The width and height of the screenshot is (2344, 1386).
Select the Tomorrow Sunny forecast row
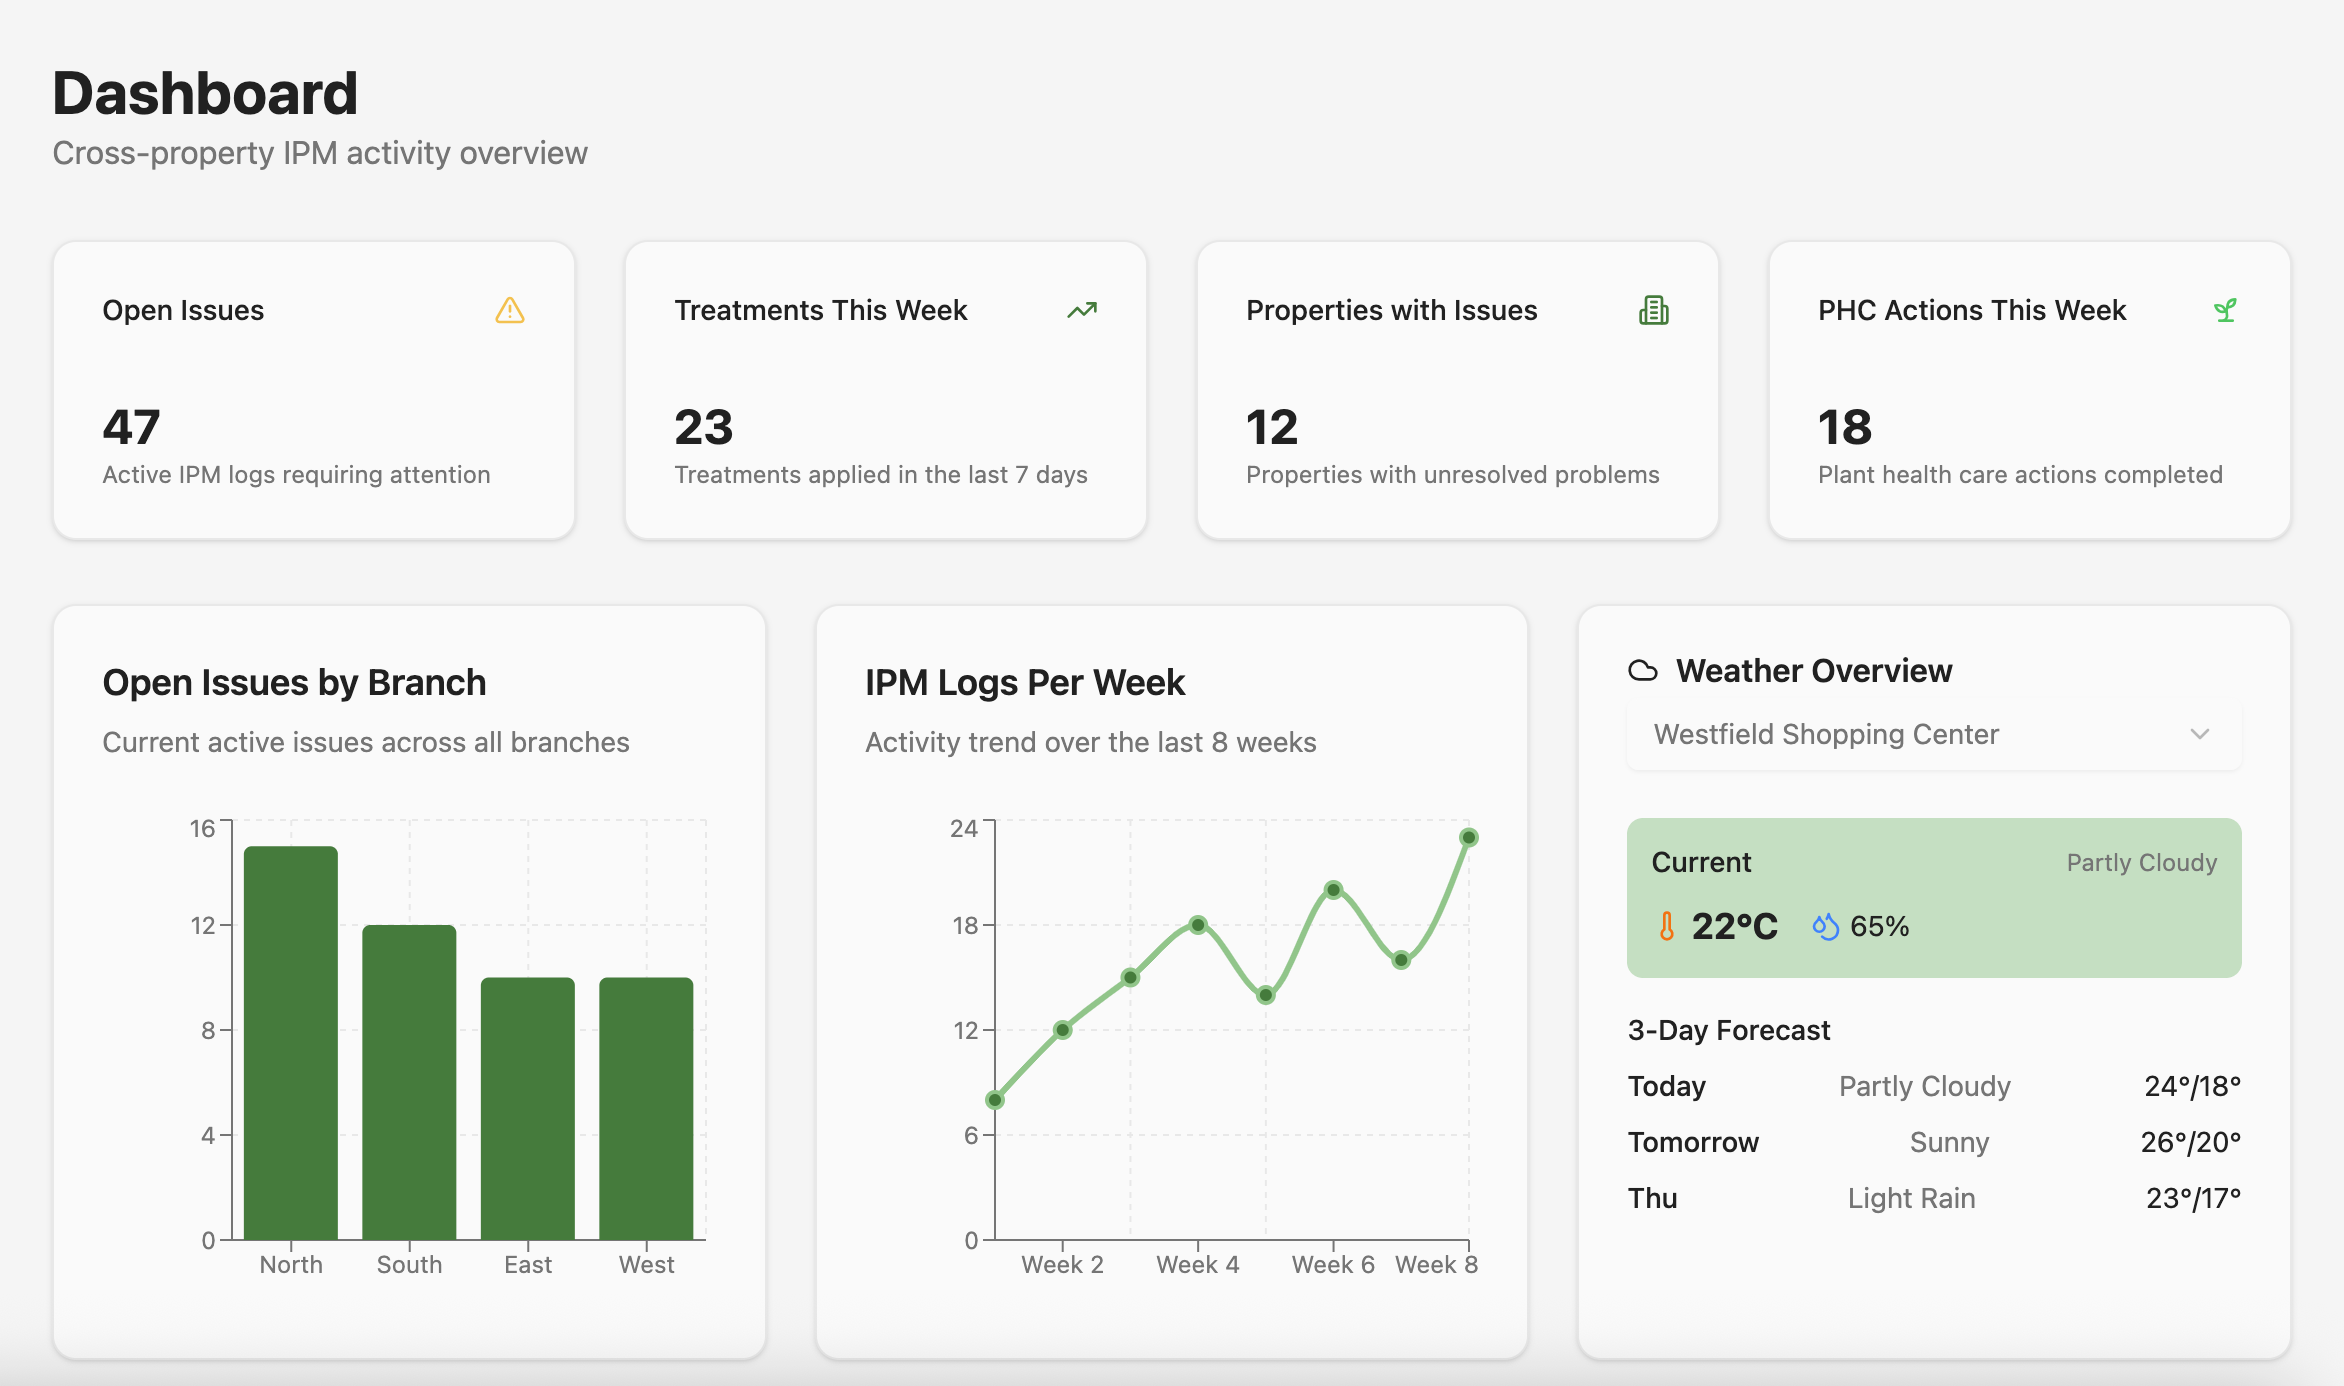coord(1932,1142)
